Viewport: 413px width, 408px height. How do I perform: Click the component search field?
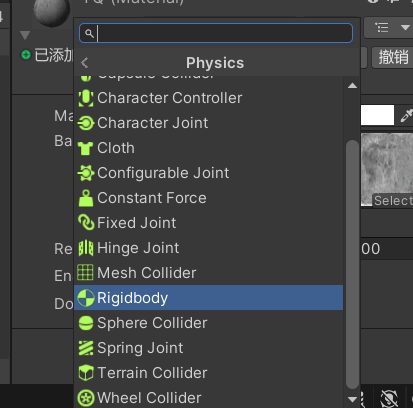pos(216,33)
